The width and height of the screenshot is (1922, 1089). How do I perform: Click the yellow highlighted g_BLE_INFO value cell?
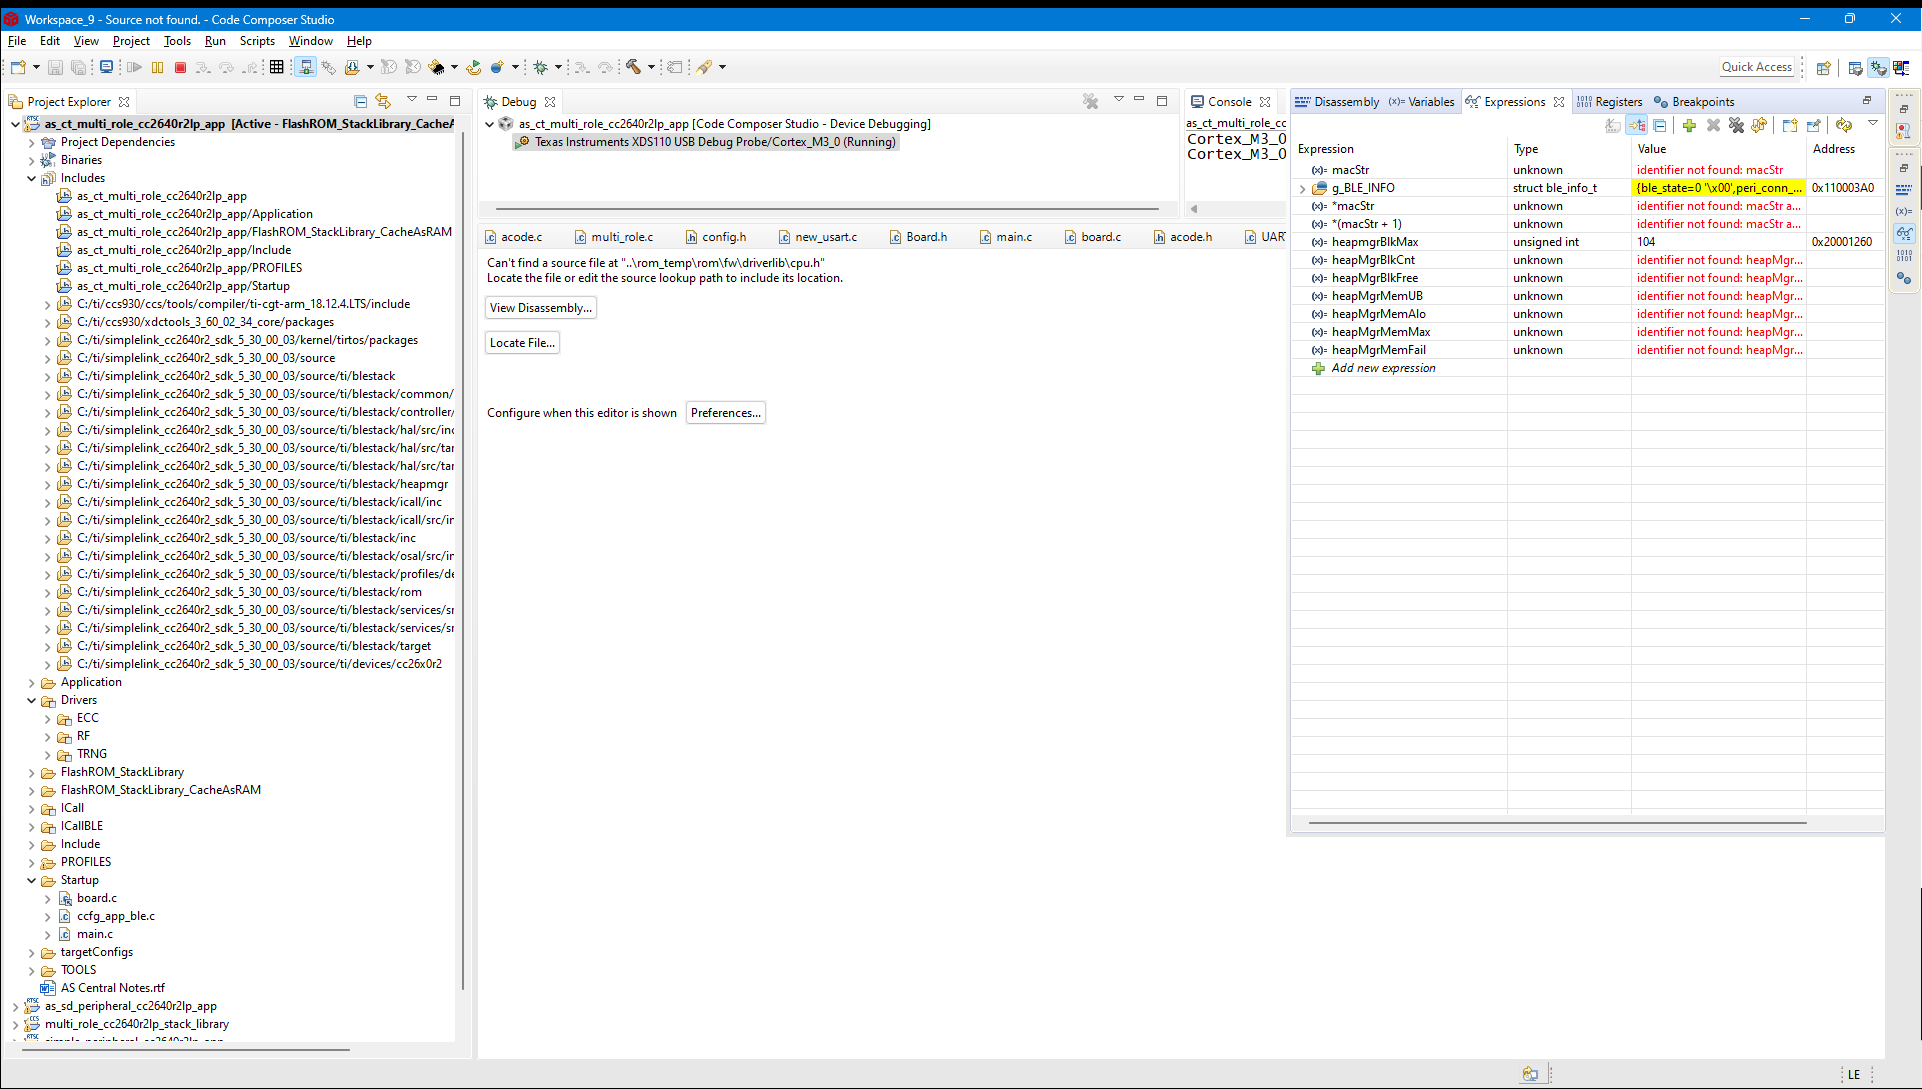1718,188
